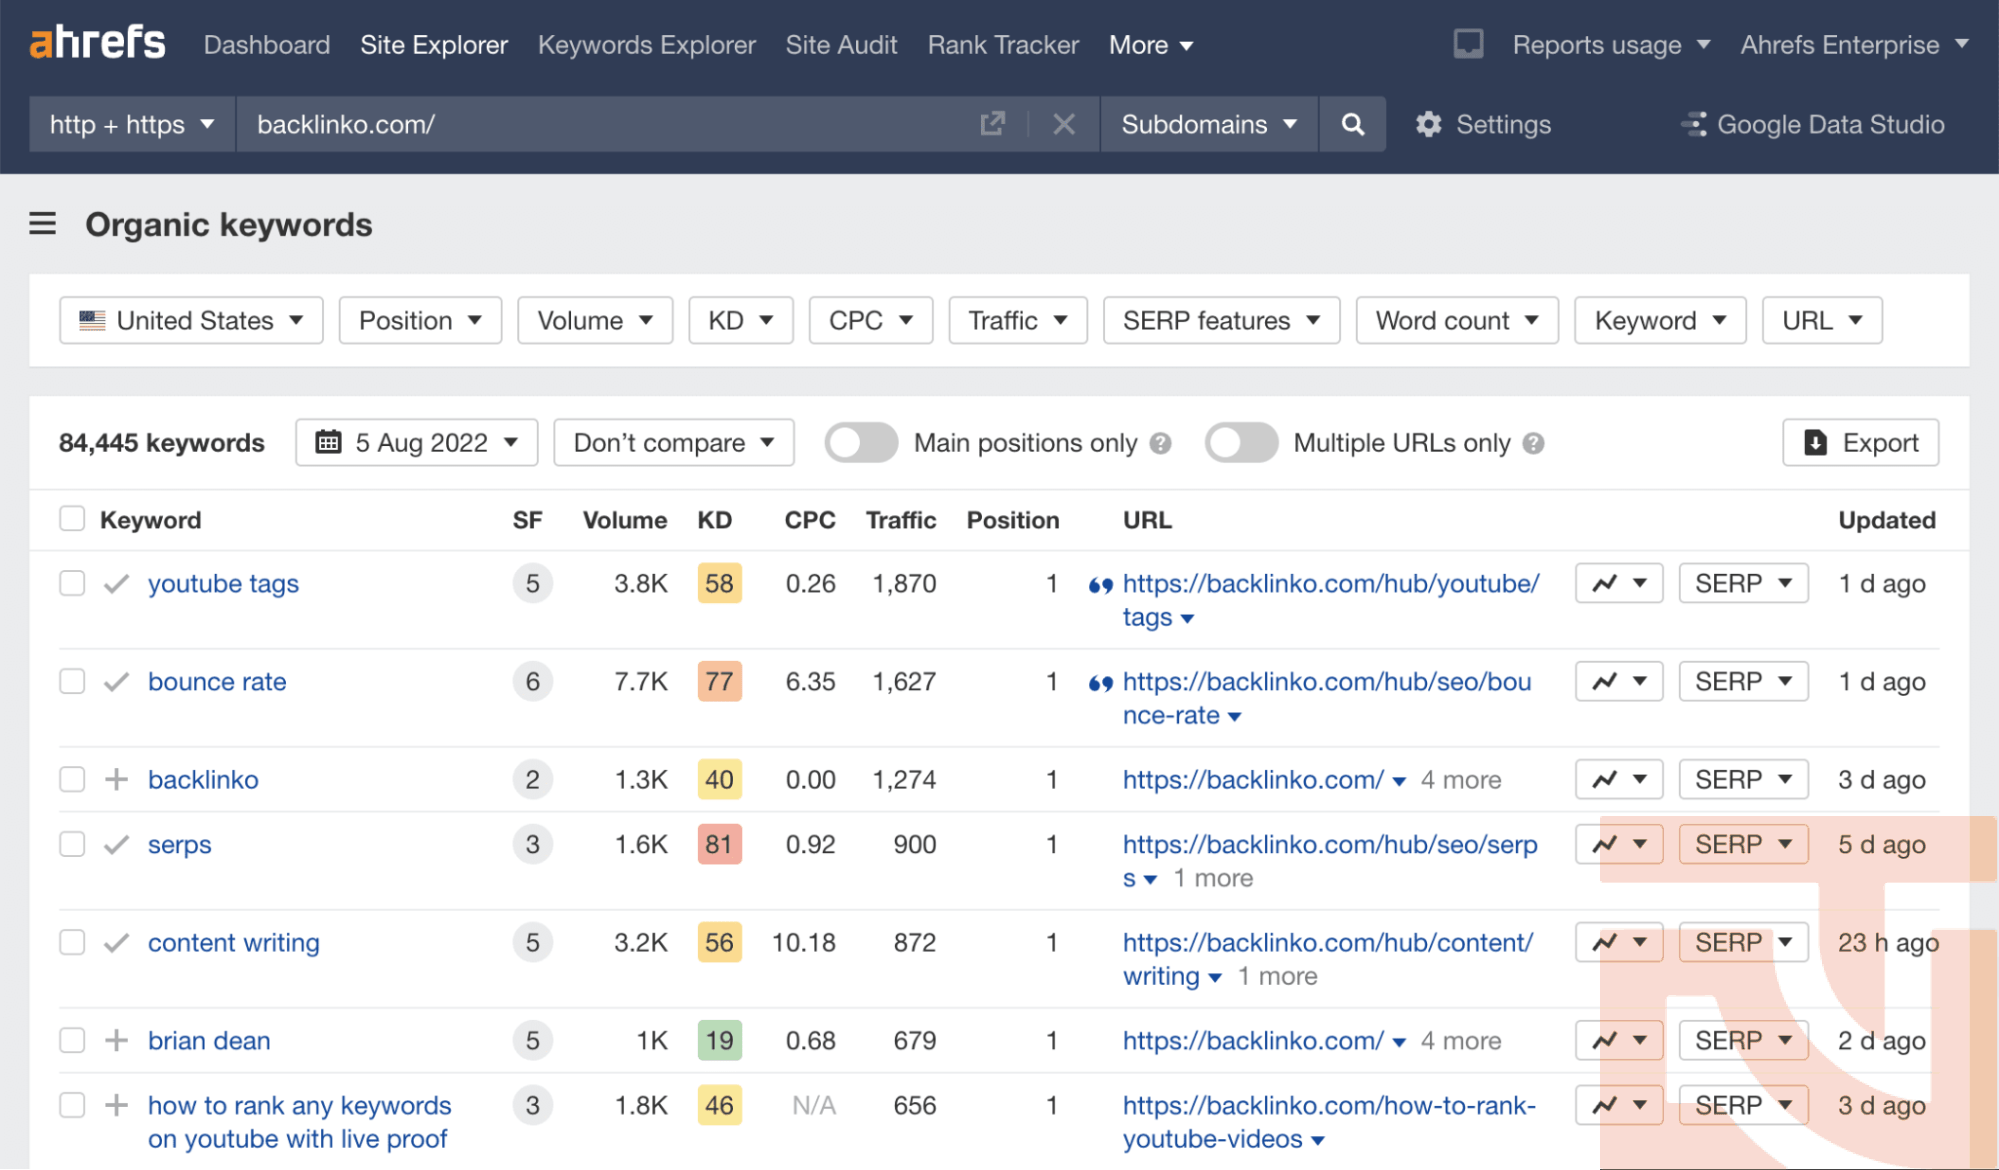This screenshot has width=1999, height=1170.
Task: Select the backlinko row checkbox
Action: point(72,779)
